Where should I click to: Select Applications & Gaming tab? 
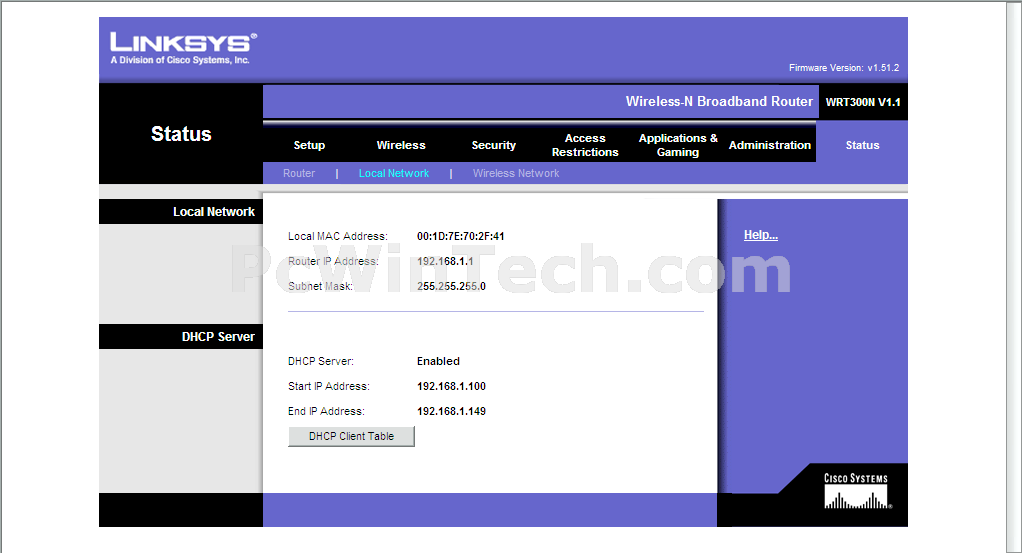coord(678,145)
